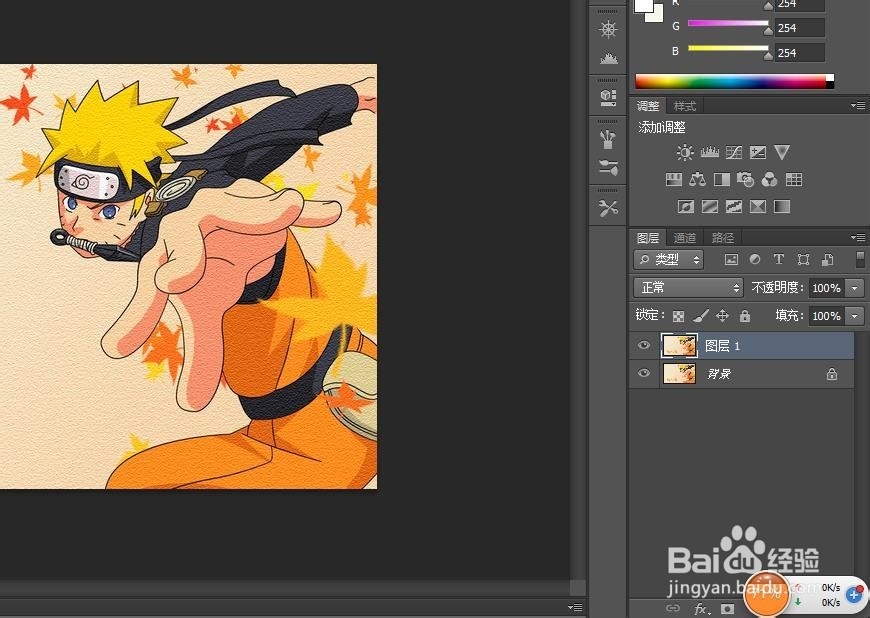The height and width of the screenshot is (618, 870).
Task: Switch to the 图层 tab
Action: pyautogui.click(x=648, y=238)
